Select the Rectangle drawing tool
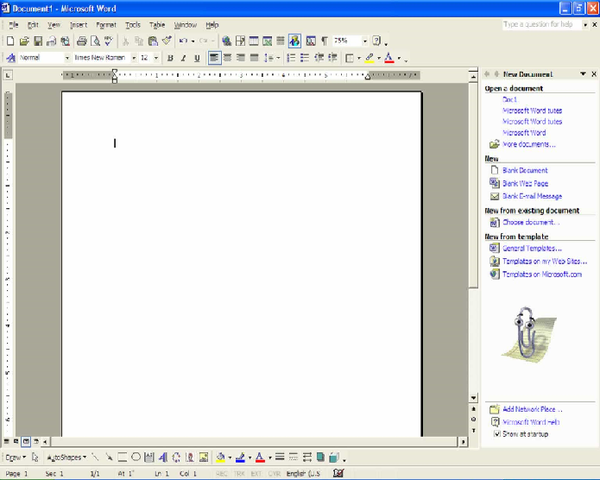Viewport: 600px width, 480px height. click(x=122, y=457)
